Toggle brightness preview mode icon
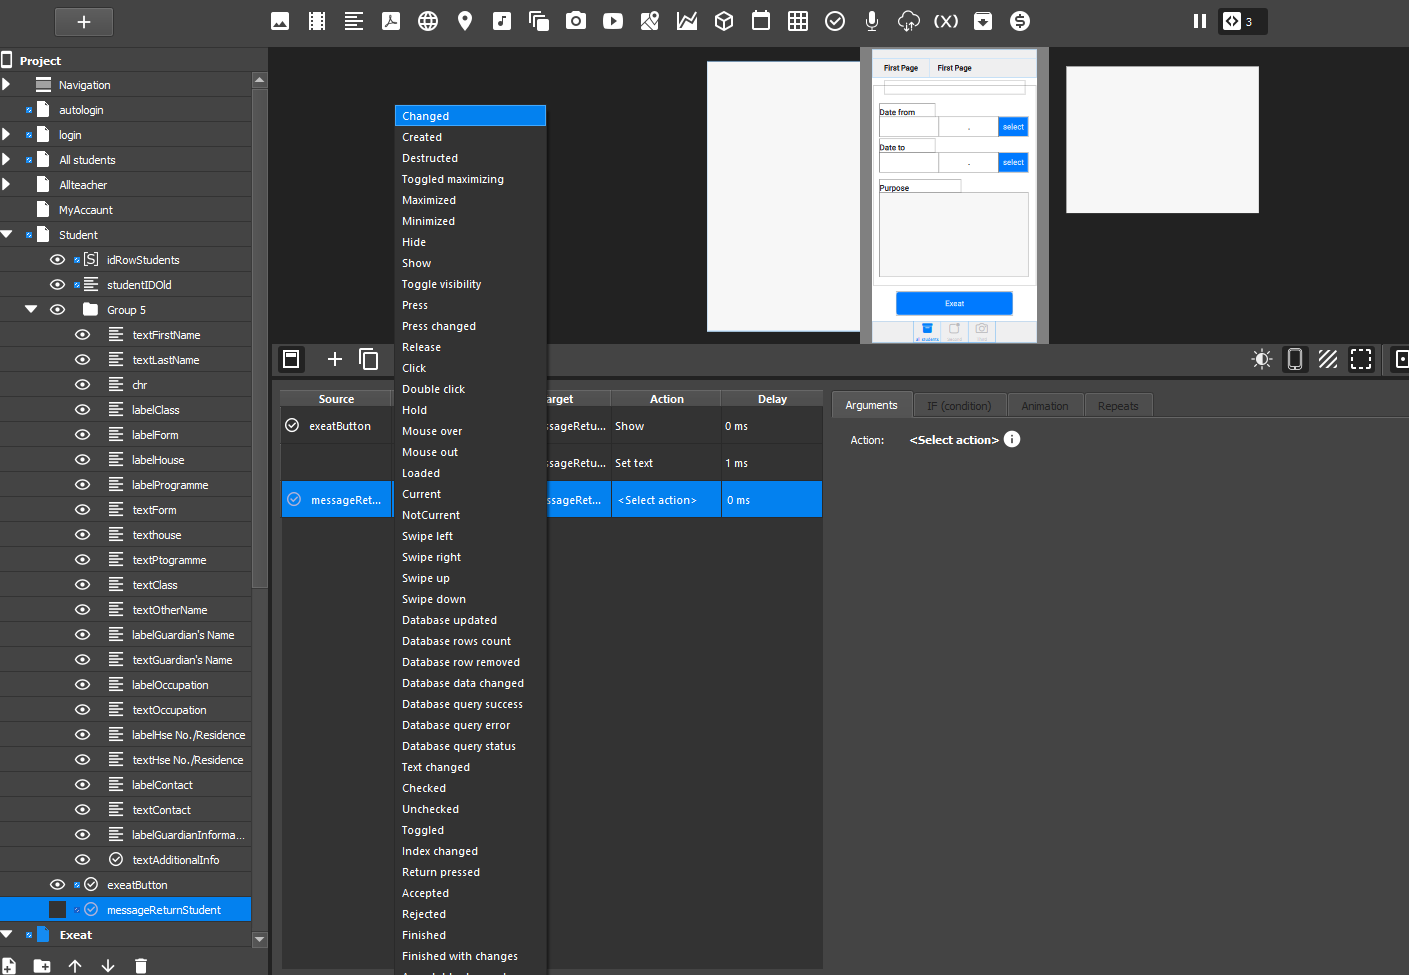This screenshot has height=975, width=1409. point(1262,359)
